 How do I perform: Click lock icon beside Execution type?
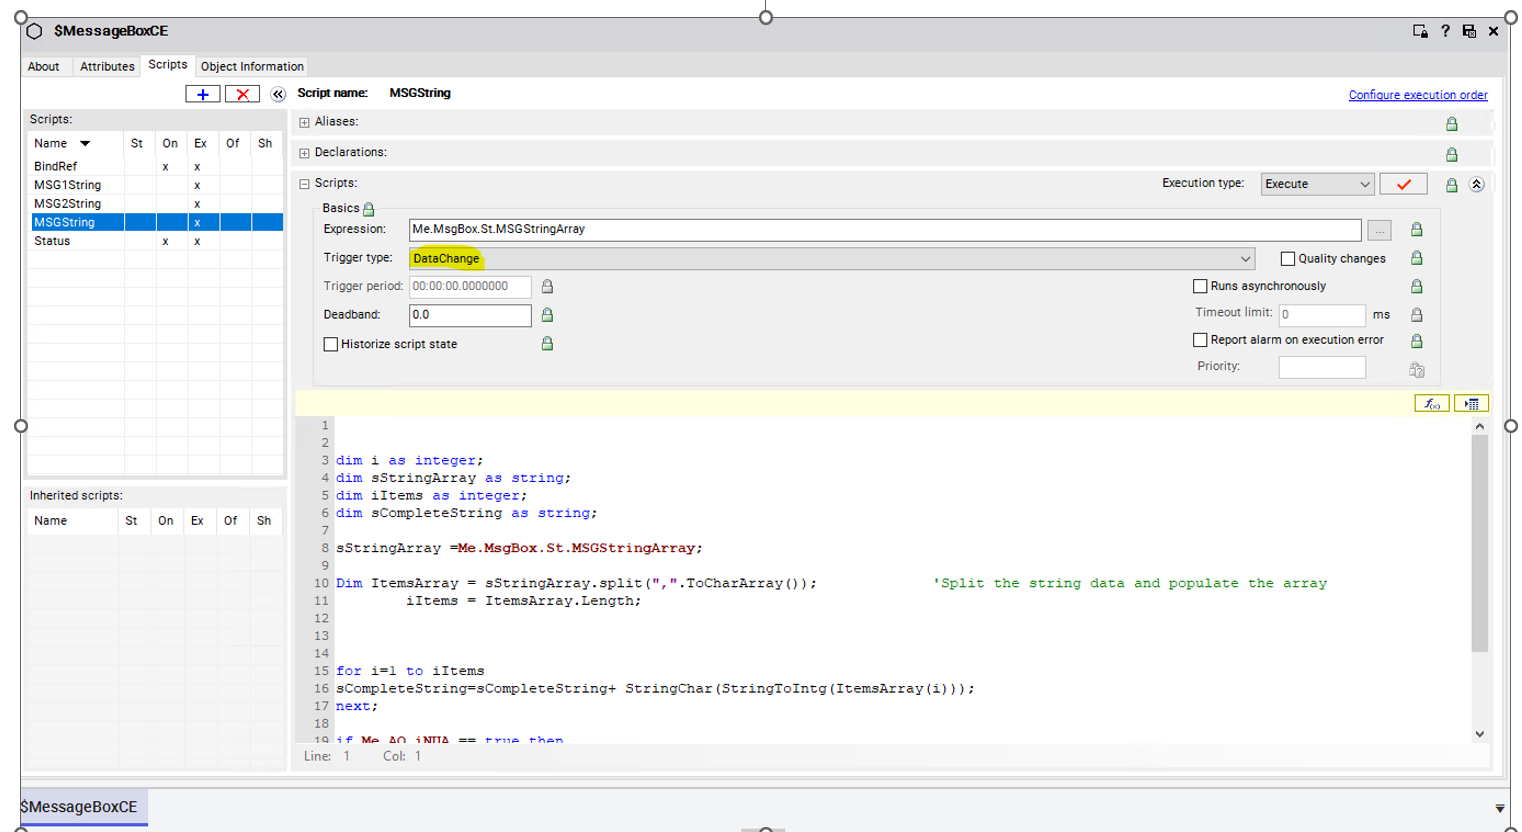(x=1451, y=185)
